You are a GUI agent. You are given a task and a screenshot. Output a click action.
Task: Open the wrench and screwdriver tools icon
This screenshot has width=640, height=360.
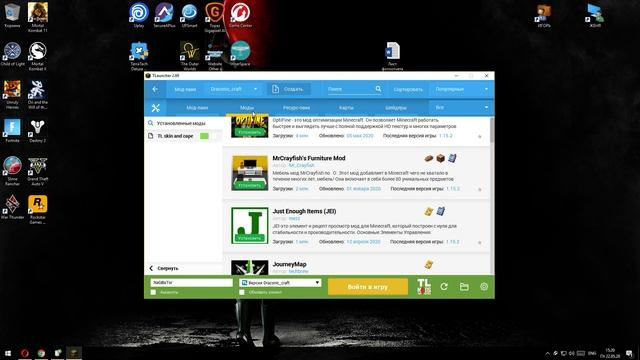point(156,108)
